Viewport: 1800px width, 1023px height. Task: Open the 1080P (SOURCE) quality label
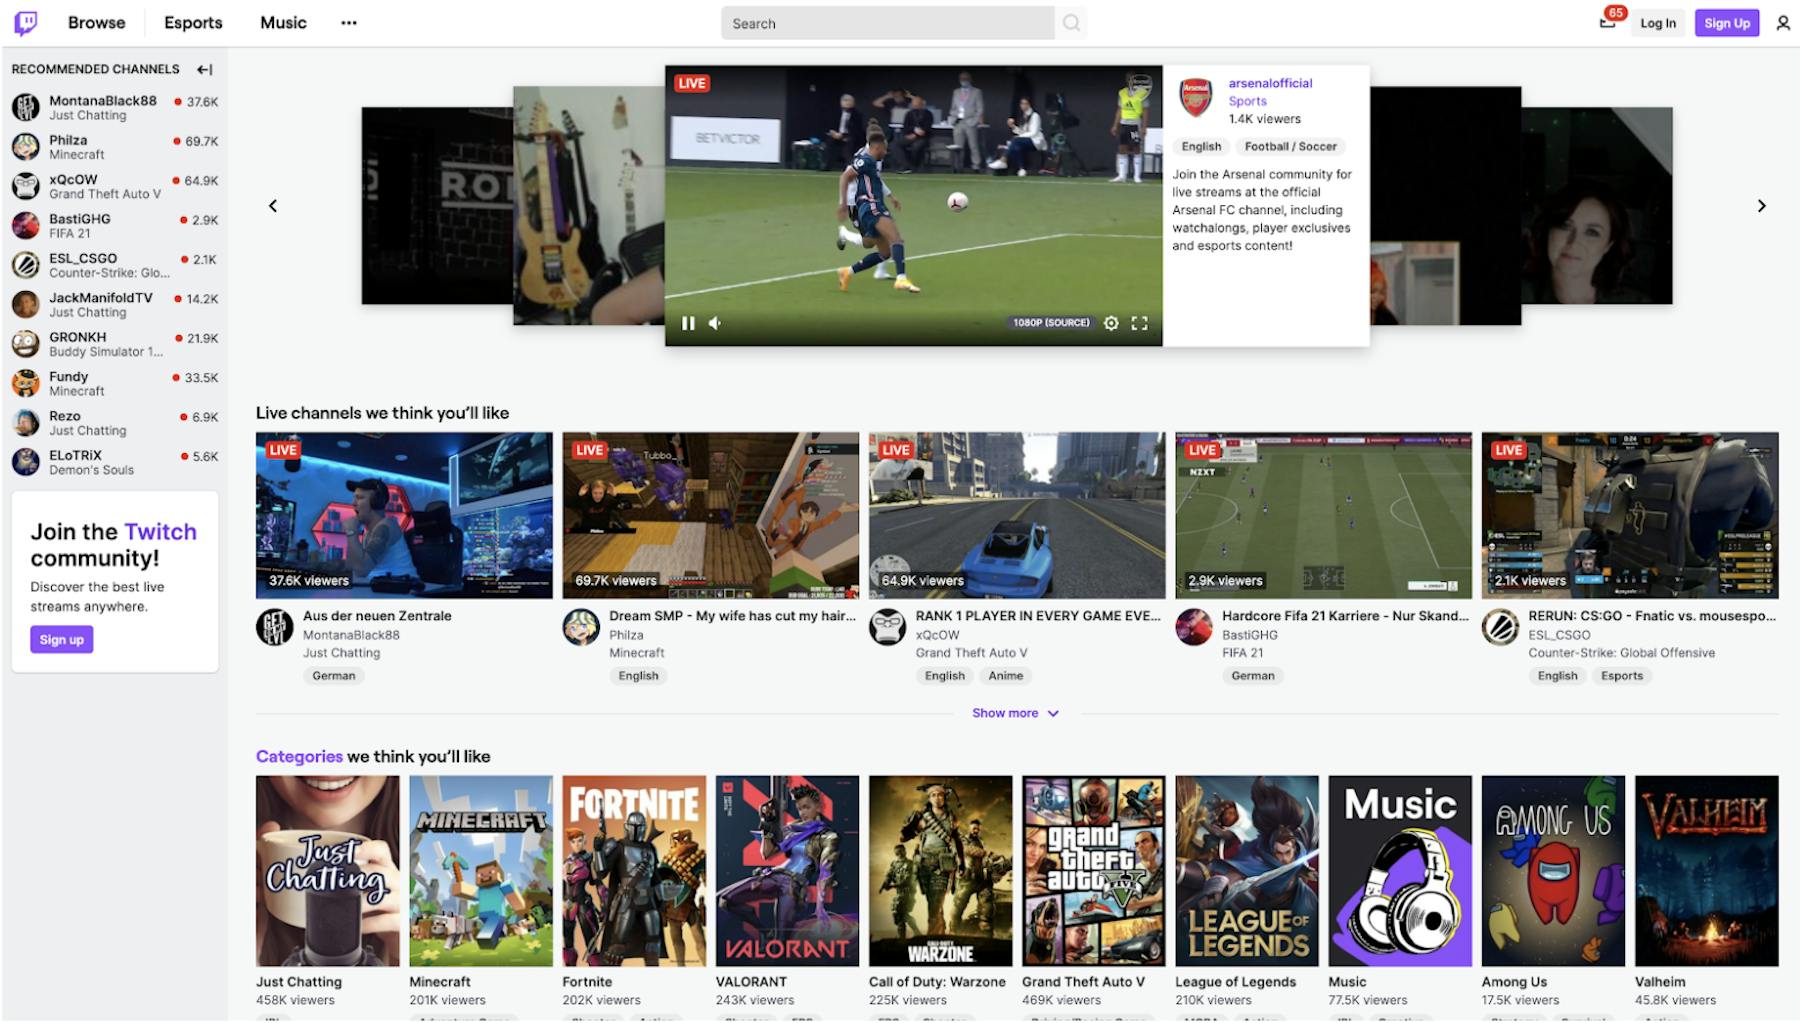[x=1051, y=323]
